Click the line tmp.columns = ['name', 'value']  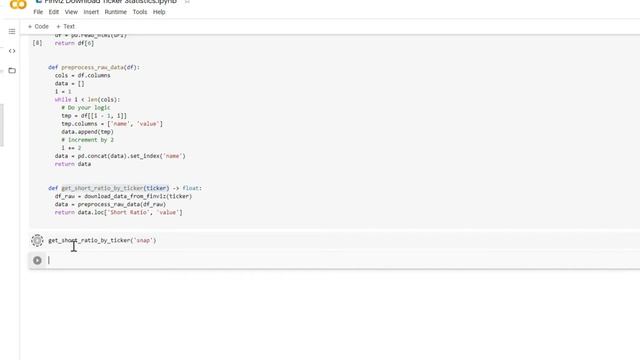coord(112,124)
